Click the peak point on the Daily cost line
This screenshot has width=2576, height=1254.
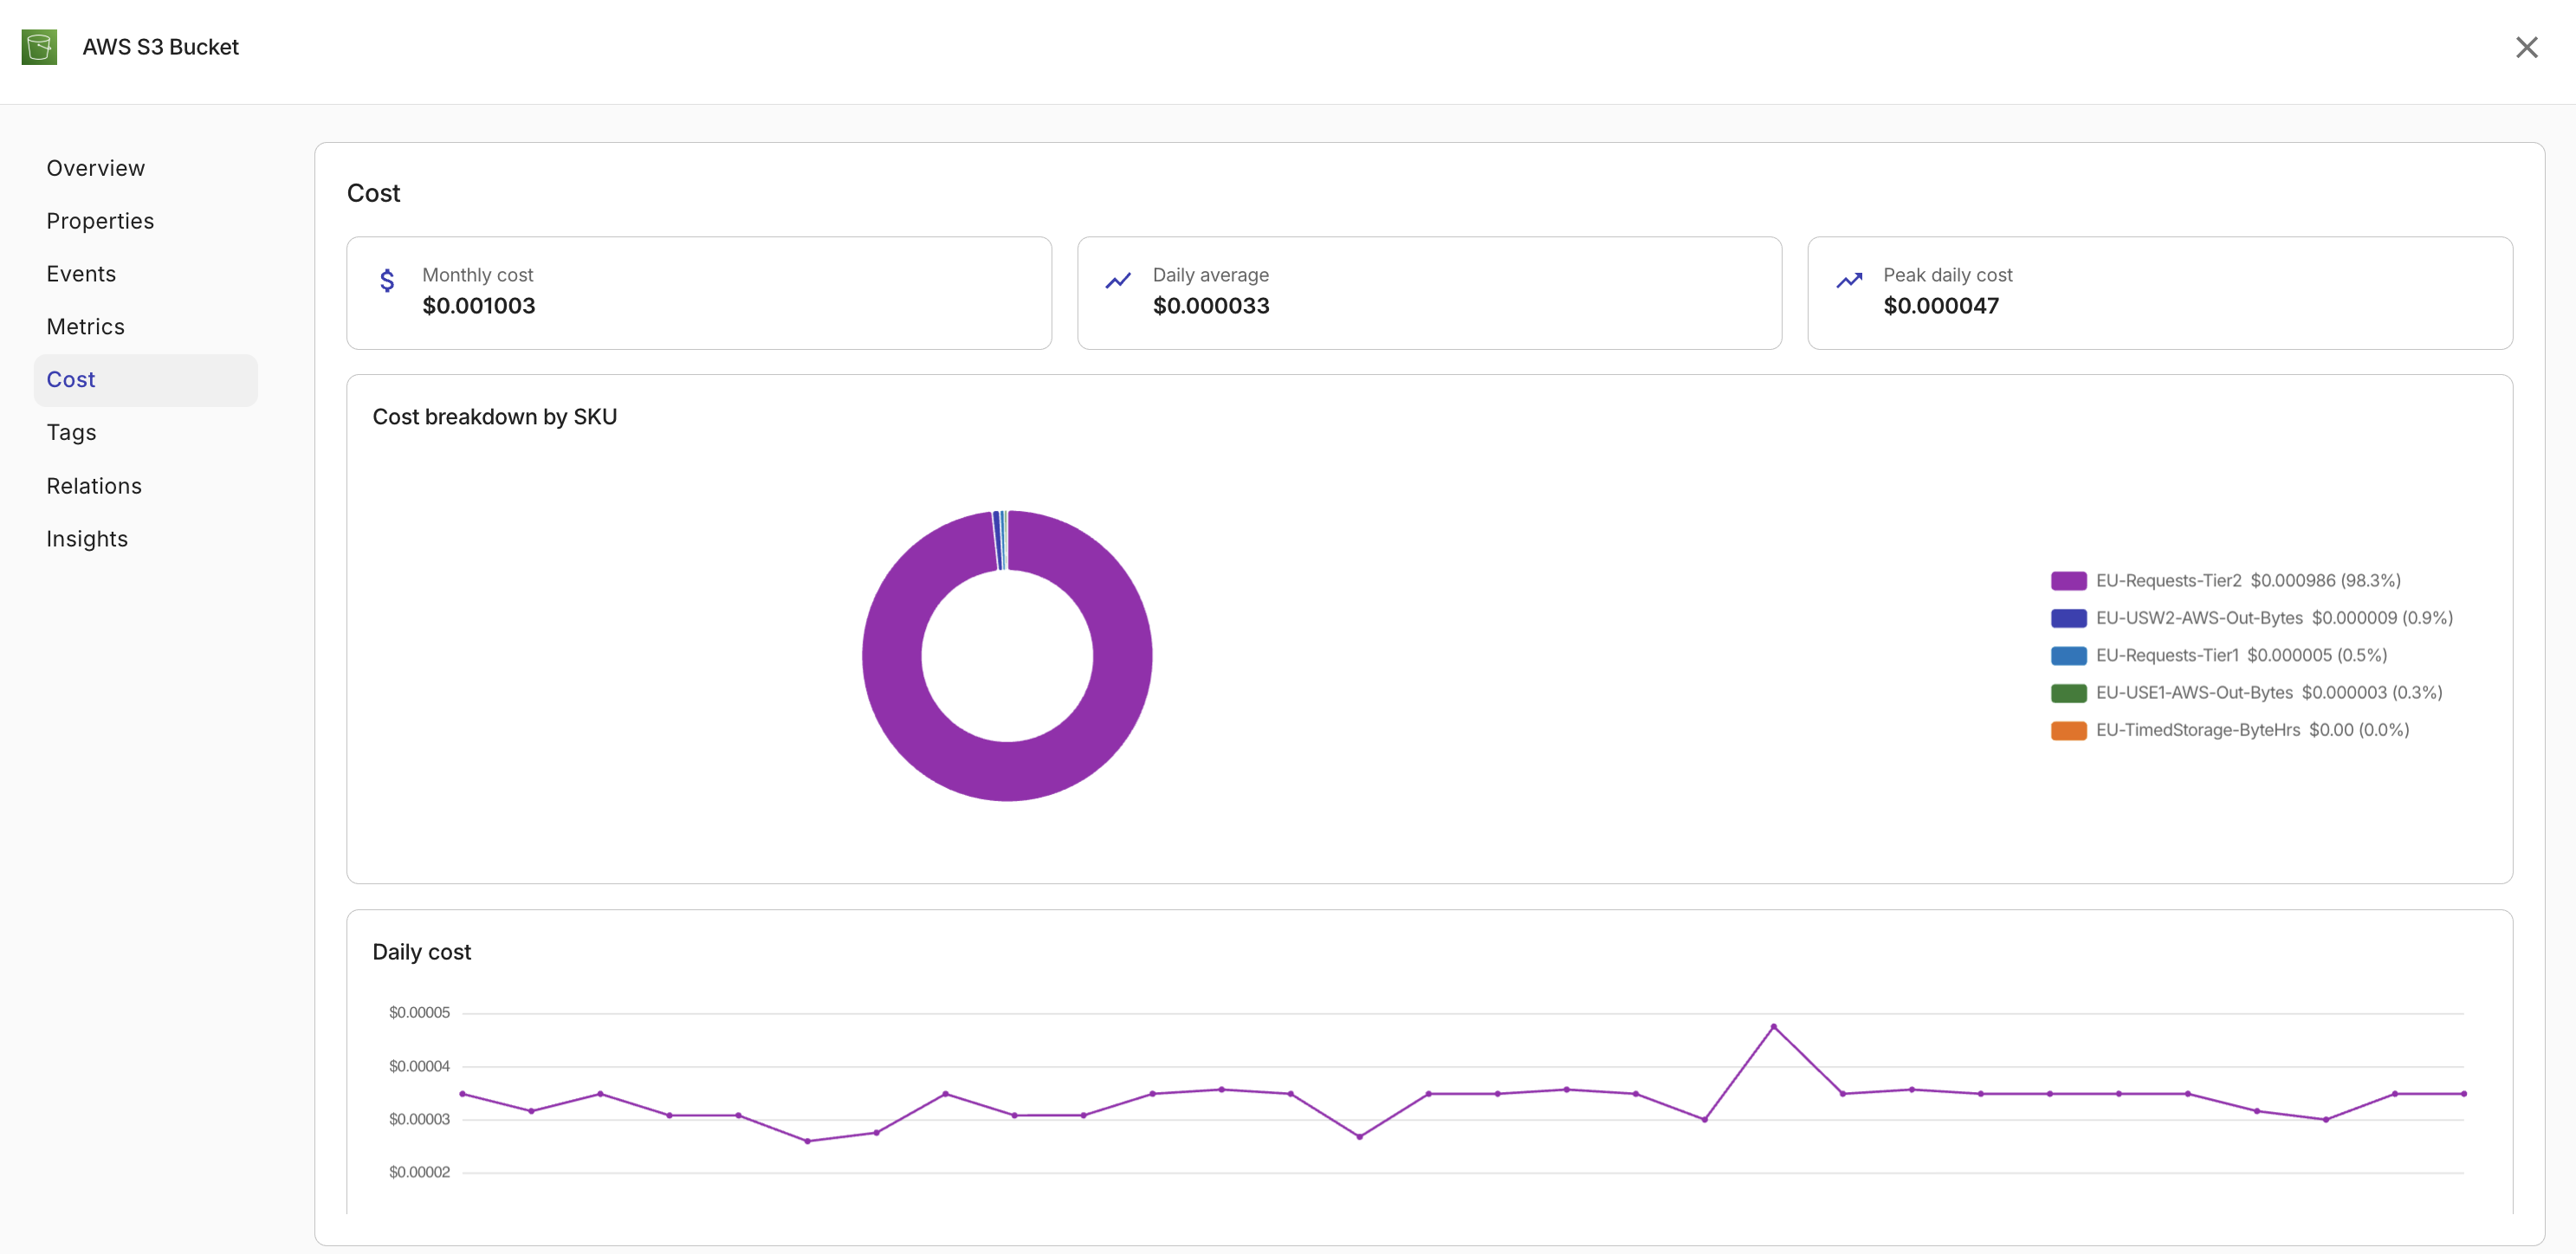pyautogui.click(x=1773, y=1027)
